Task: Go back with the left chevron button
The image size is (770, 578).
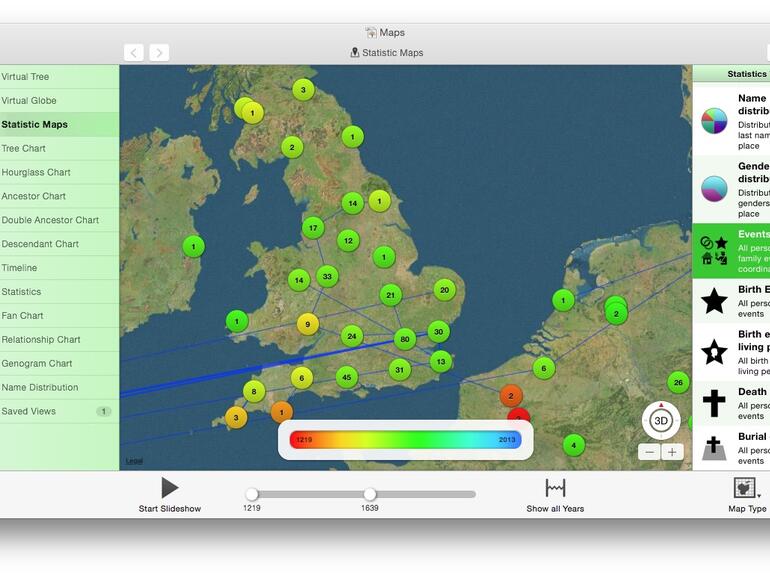Action: 134,53
